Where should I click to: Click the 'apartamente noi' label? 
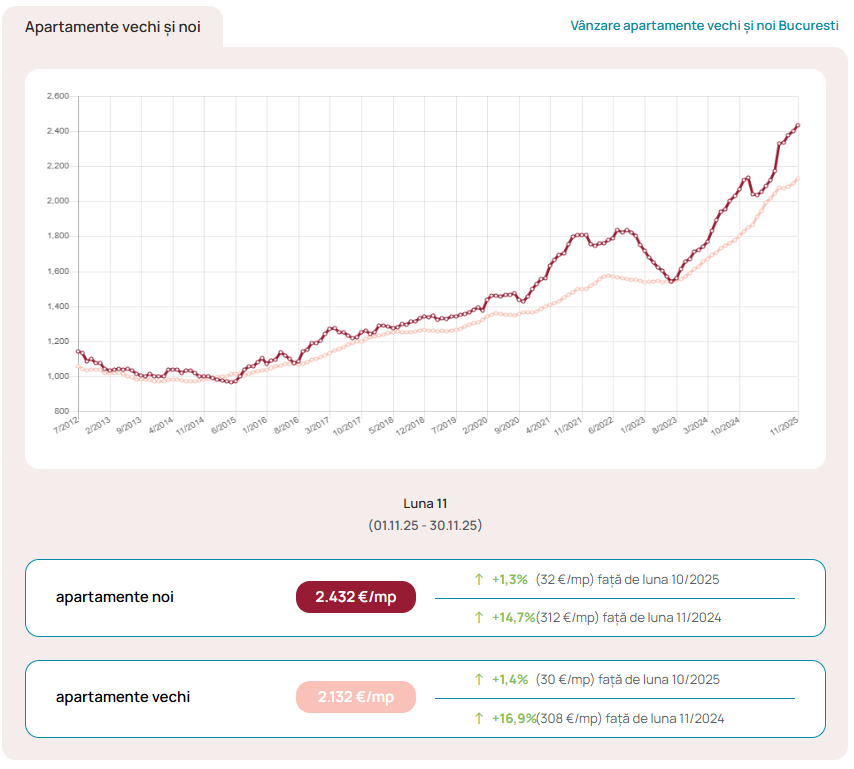coord(114,597)
